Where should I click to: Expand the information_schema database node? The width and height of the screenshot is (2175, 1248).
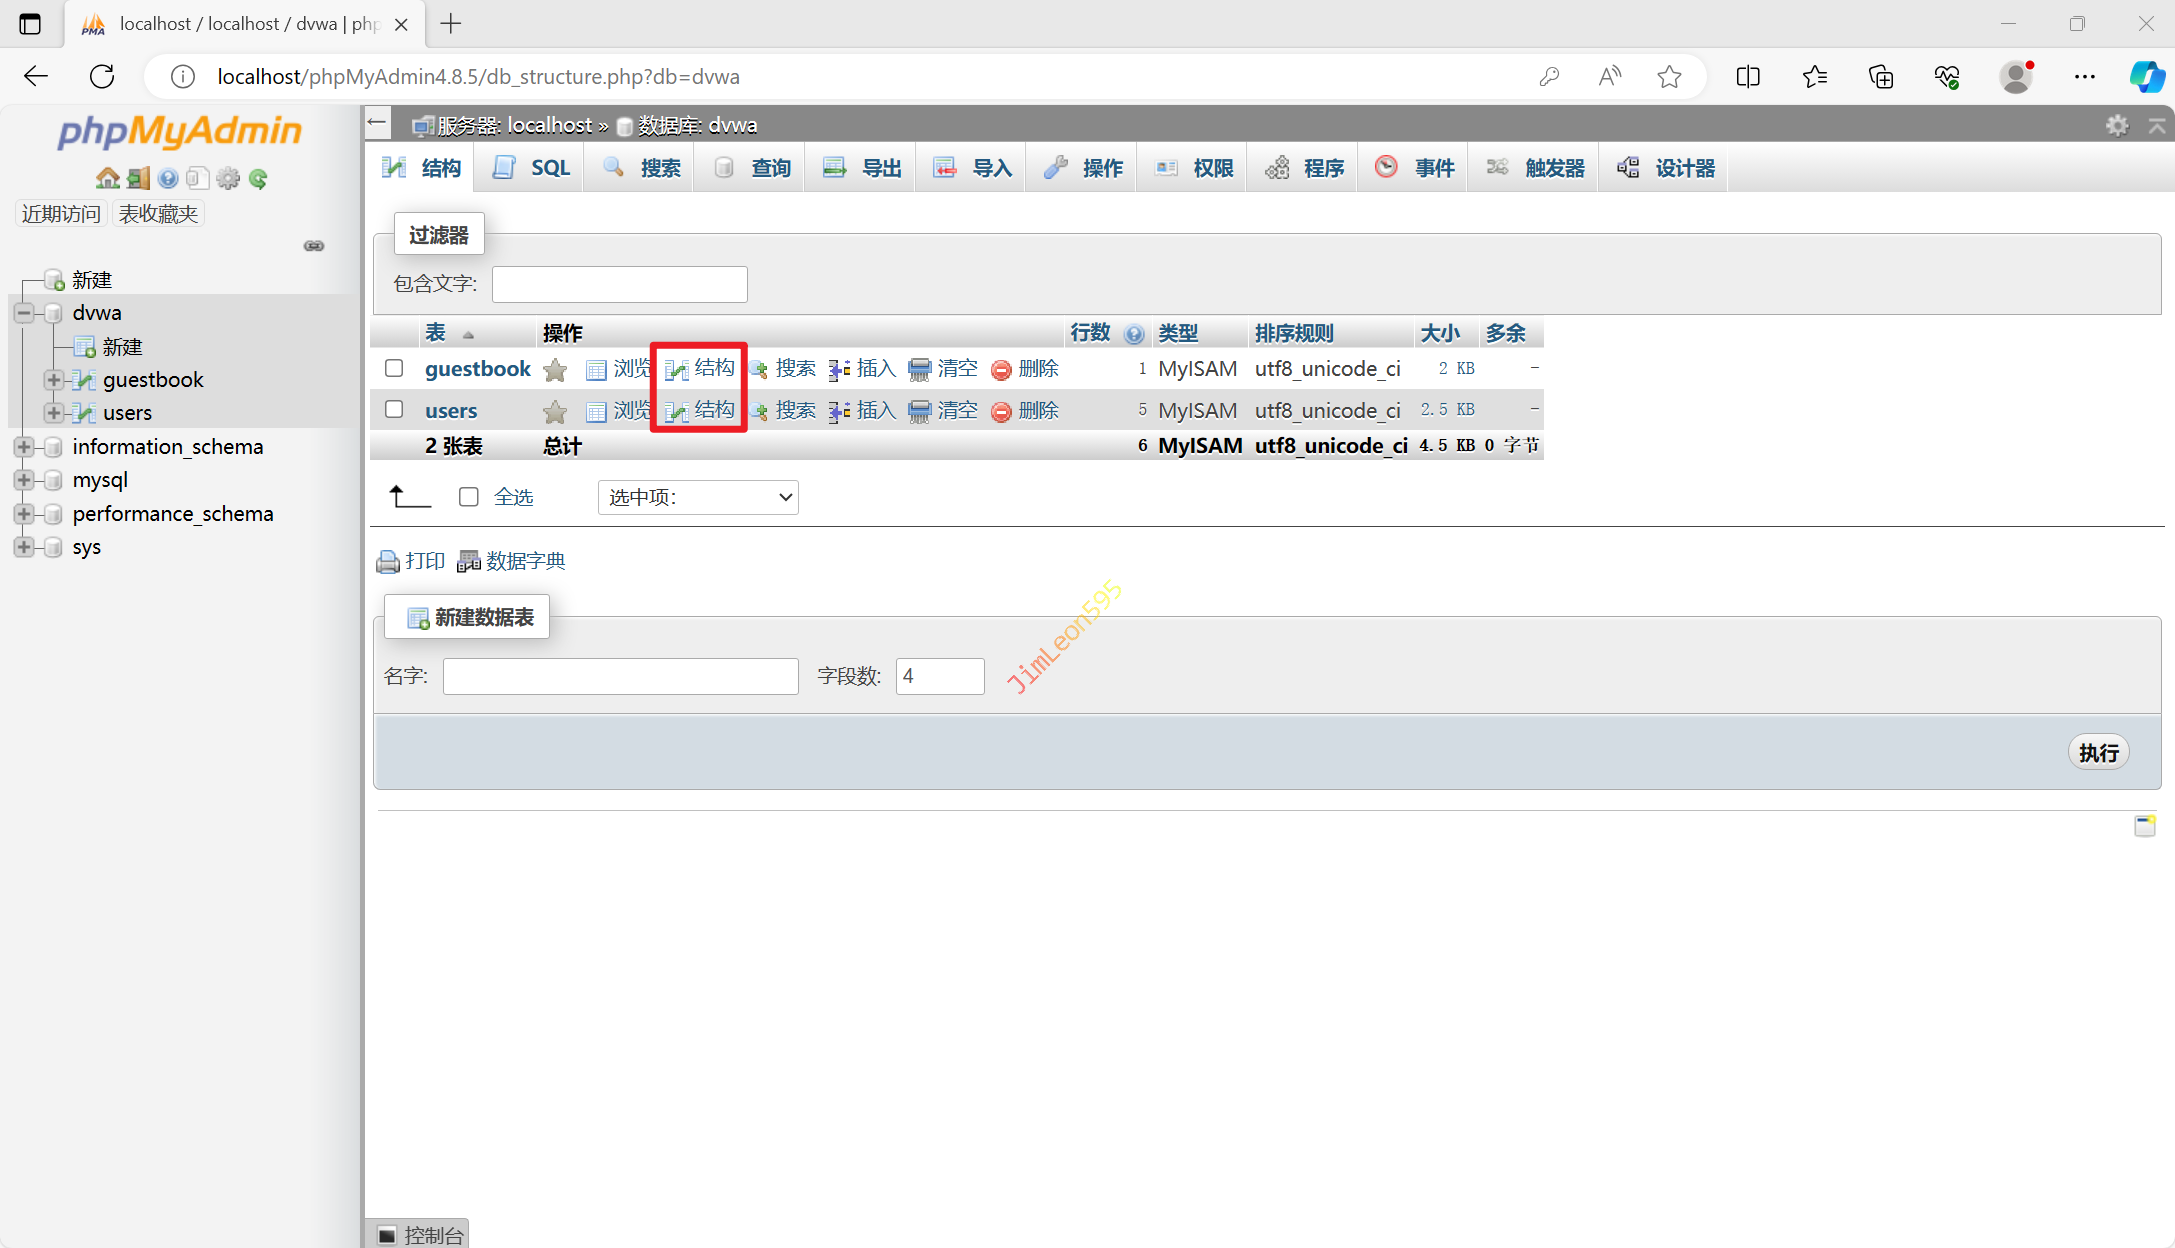[x=24, y=447]
